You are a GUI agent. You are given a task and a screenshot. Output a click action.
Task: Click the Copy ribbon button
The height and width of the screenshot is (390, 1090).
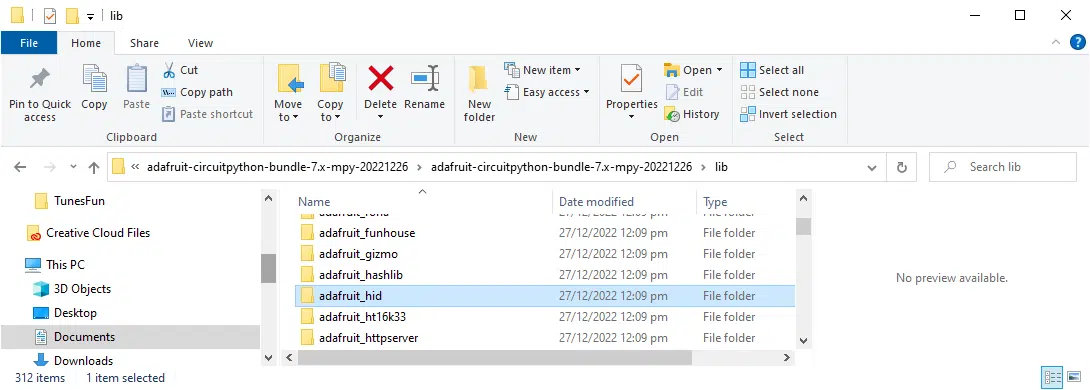(x=94, y=88)
